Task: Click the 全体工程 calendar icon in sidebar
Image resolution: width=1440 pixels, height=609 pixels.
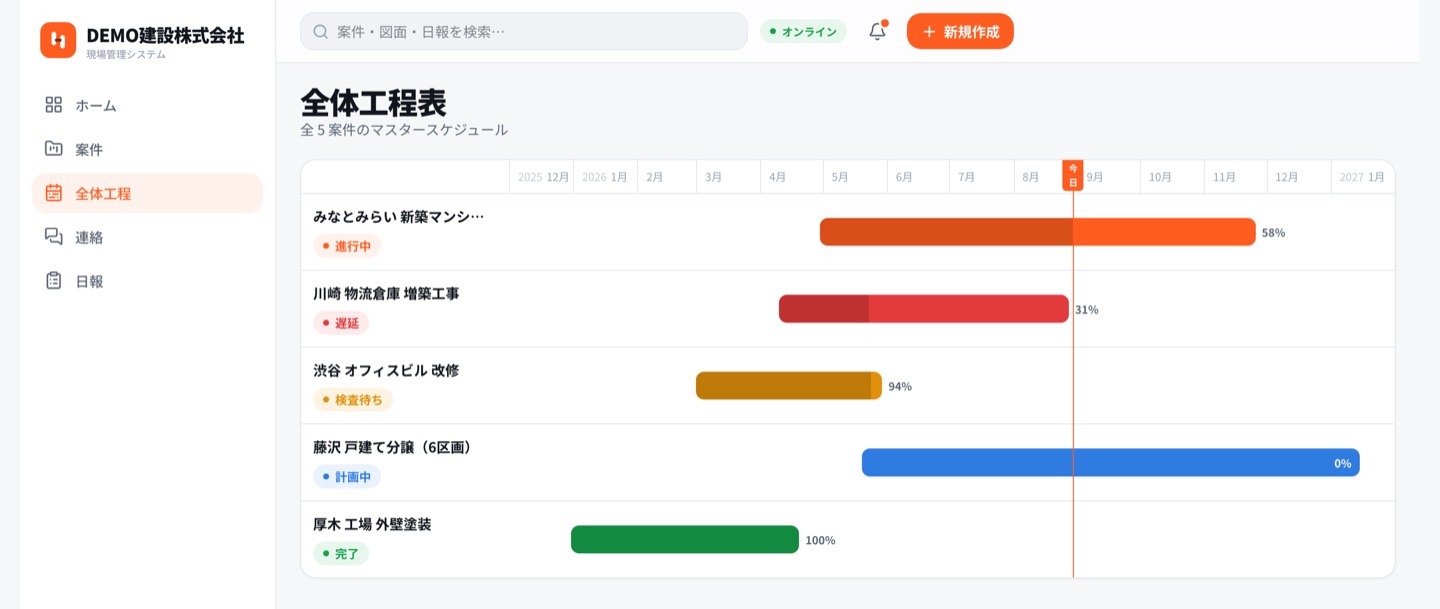Action: point(54,193)
